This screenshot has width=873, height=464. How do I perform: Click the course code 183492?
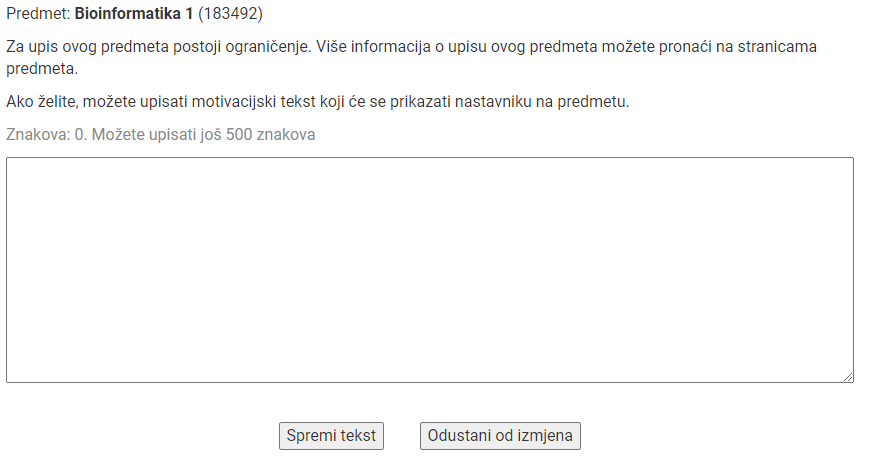(x=230, y=13)
